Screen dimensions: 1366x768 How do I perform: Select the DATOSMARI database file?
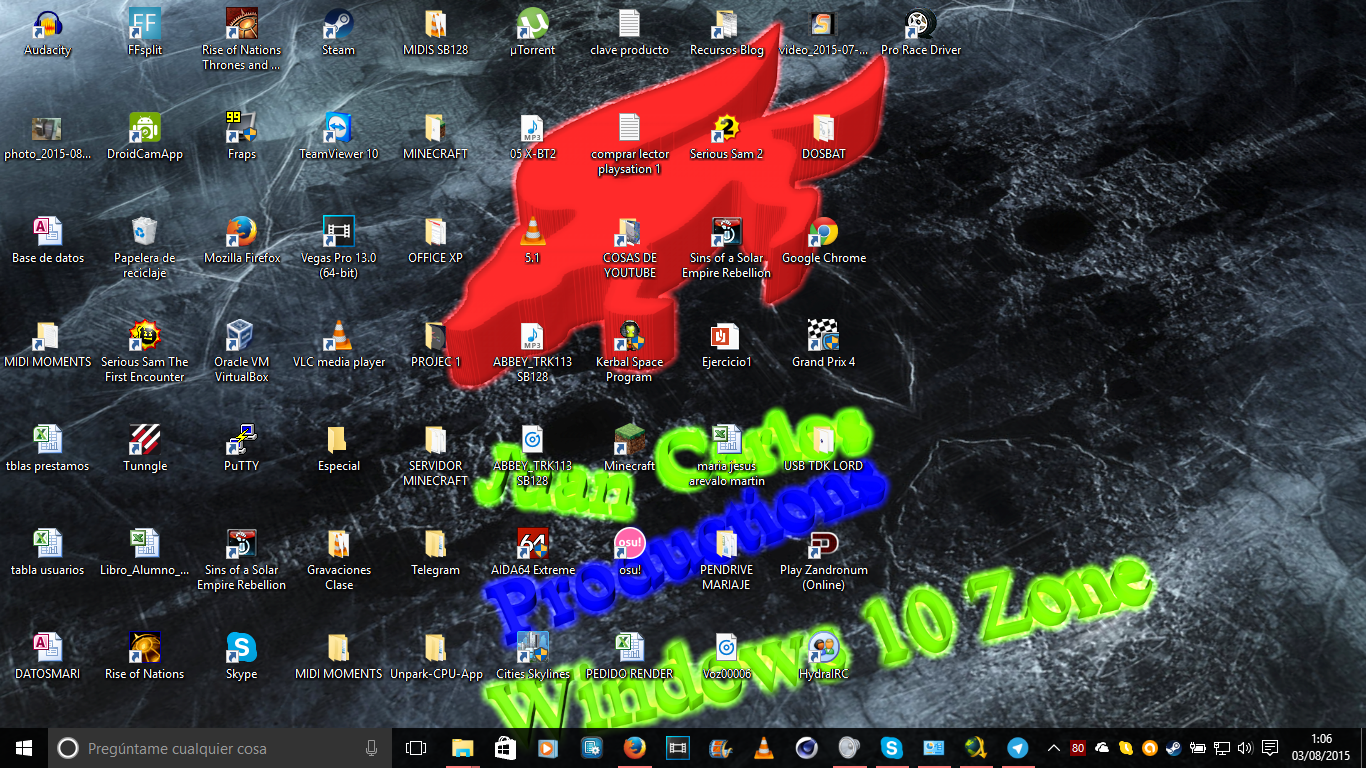point(47,656)
